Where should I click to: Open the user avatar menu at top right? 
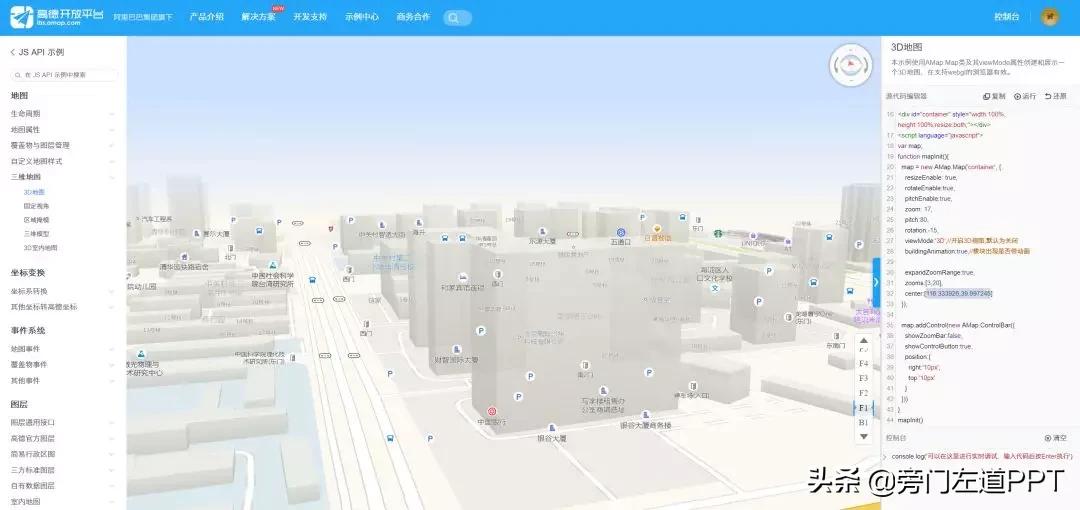tap(1050, 17)
